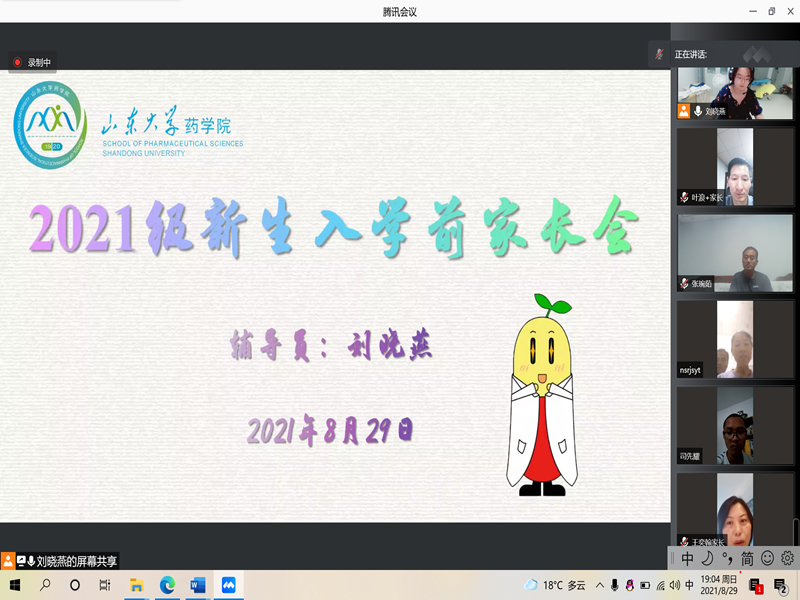Click the participant list vertical scrollbar
The image size is (800, 600).
796,530
